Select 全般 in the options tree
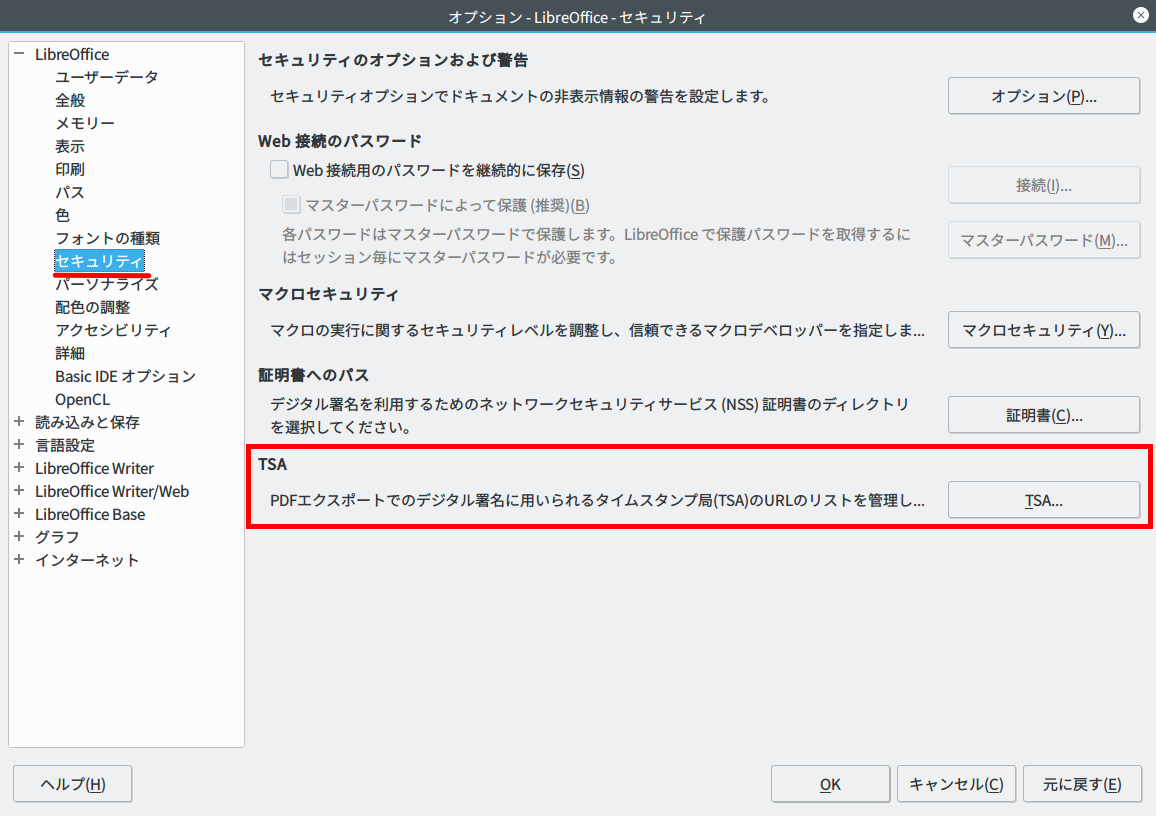The image size is (1156, 816). (x=70, y=100)
